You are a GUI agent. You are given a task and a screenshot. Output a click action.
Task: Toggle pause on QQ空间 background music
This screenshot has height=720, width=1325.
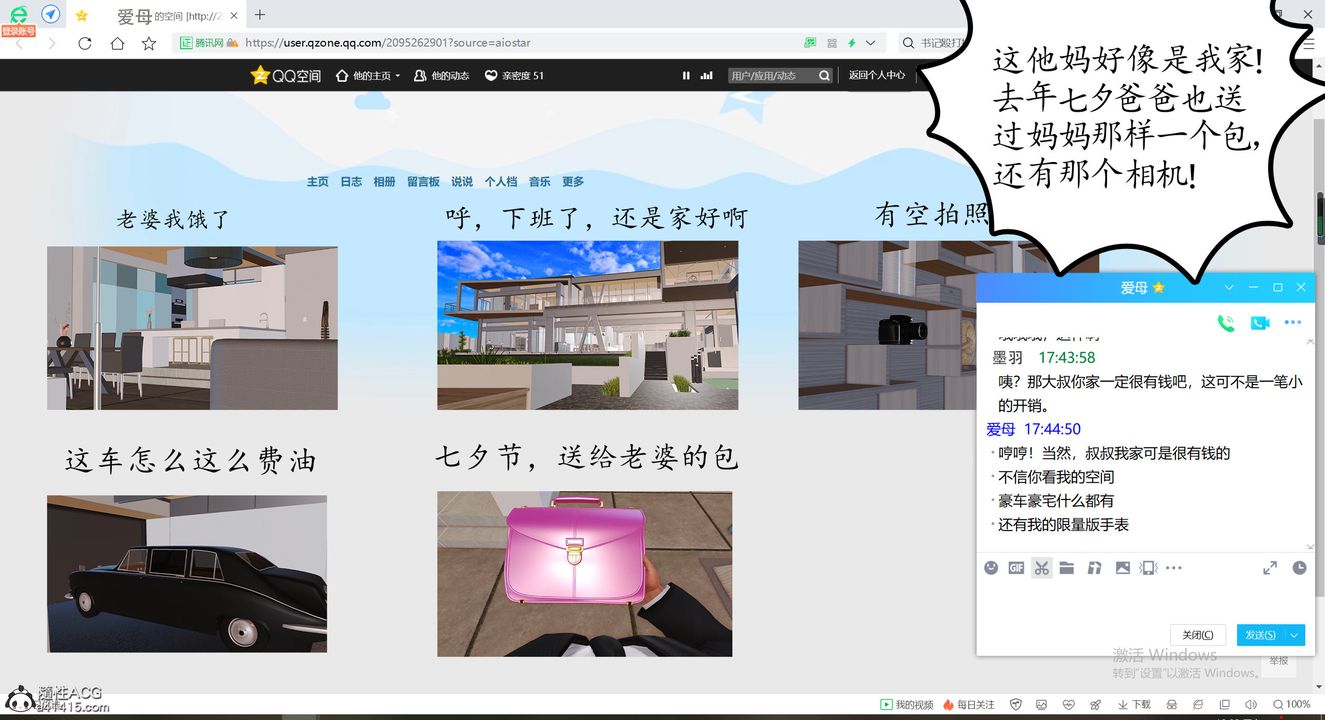point(685,75)
